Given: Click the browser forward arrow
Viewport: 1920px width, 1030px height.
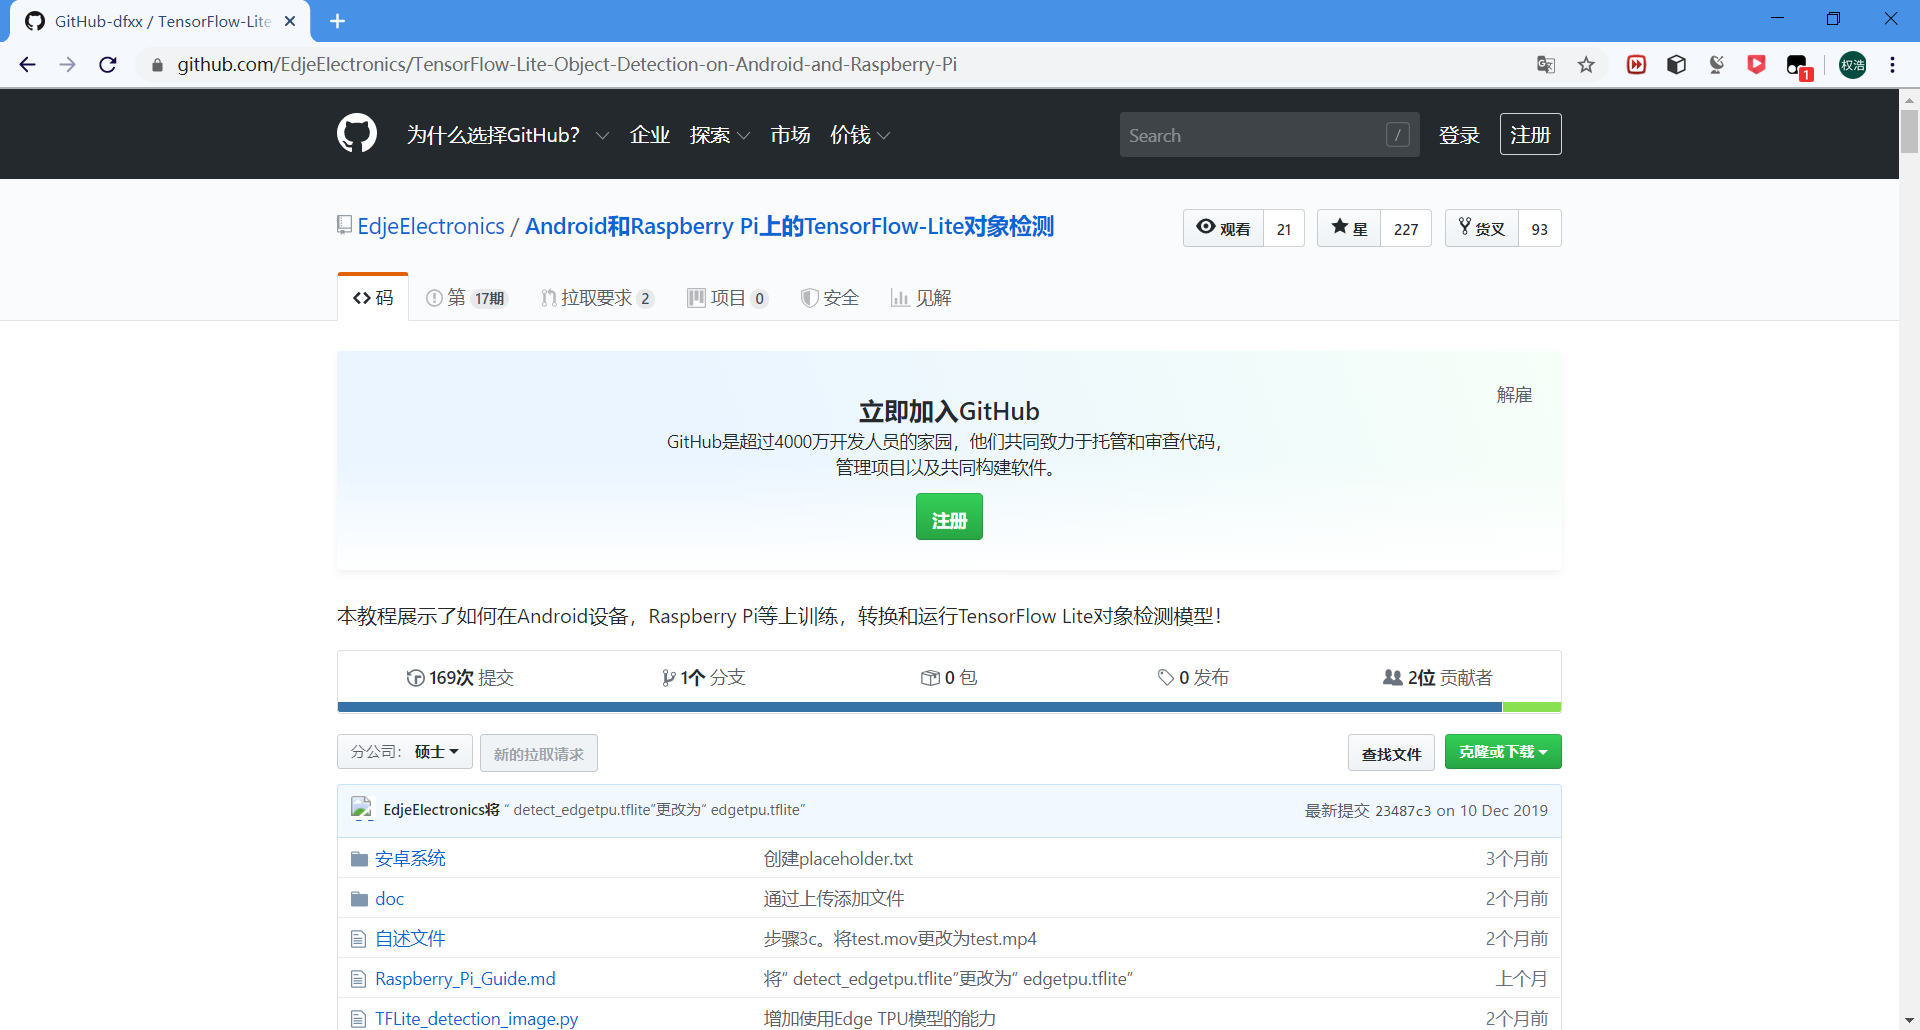Looking at the screenshot, I should click(x=67, y=65).
